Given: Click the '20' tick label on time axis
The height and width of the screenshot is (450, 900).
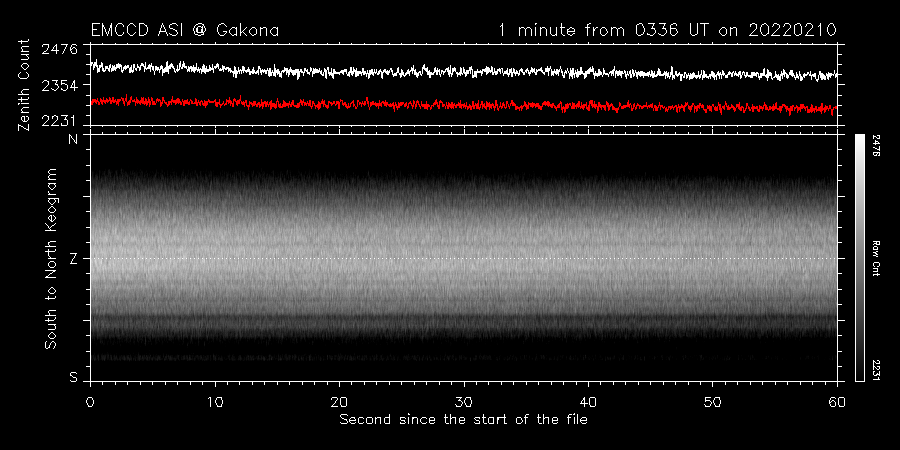Looking at the screenshot, I should pos(339,401).
